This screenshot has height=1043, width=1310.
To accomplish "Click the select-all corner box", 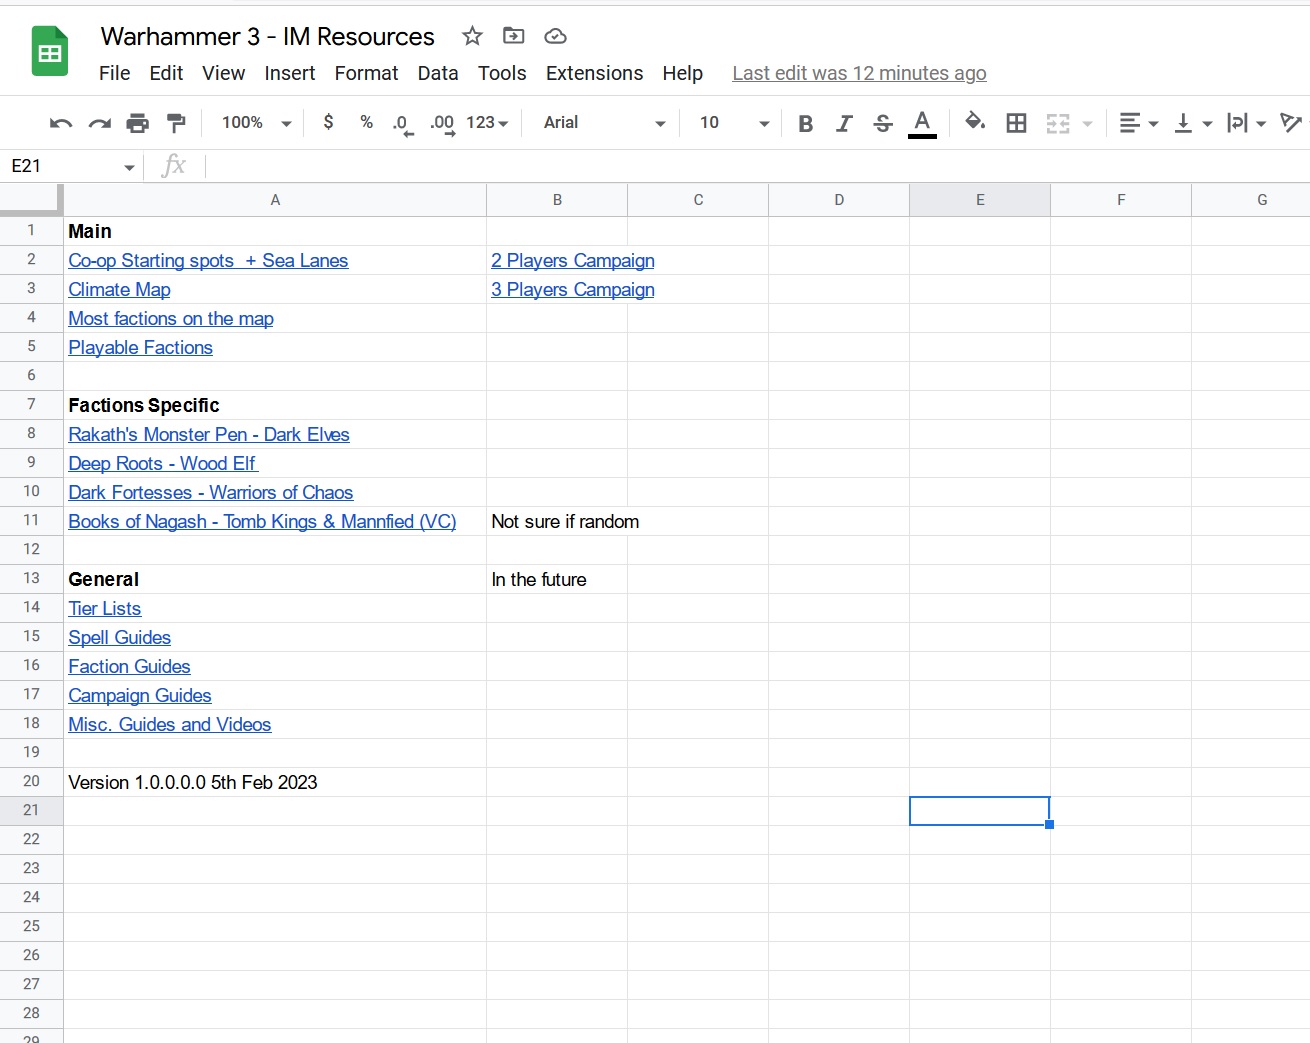I will click(31, 200).
